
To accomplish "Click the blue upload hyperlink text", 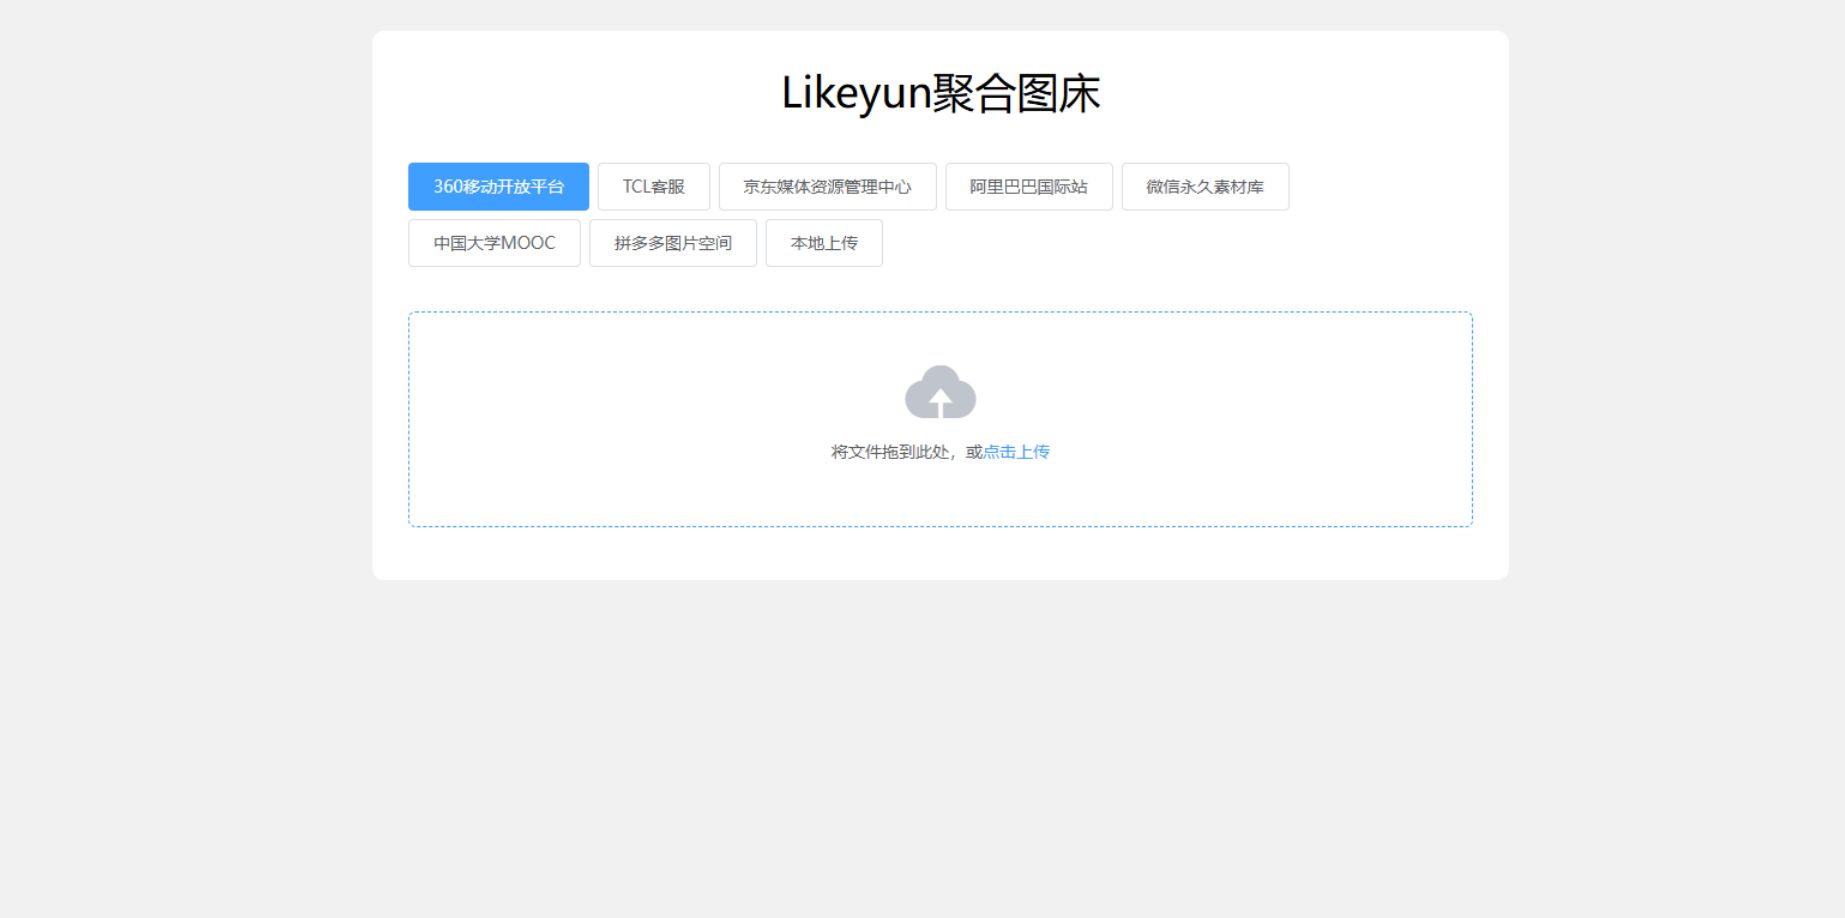I will pos(1017,451).
